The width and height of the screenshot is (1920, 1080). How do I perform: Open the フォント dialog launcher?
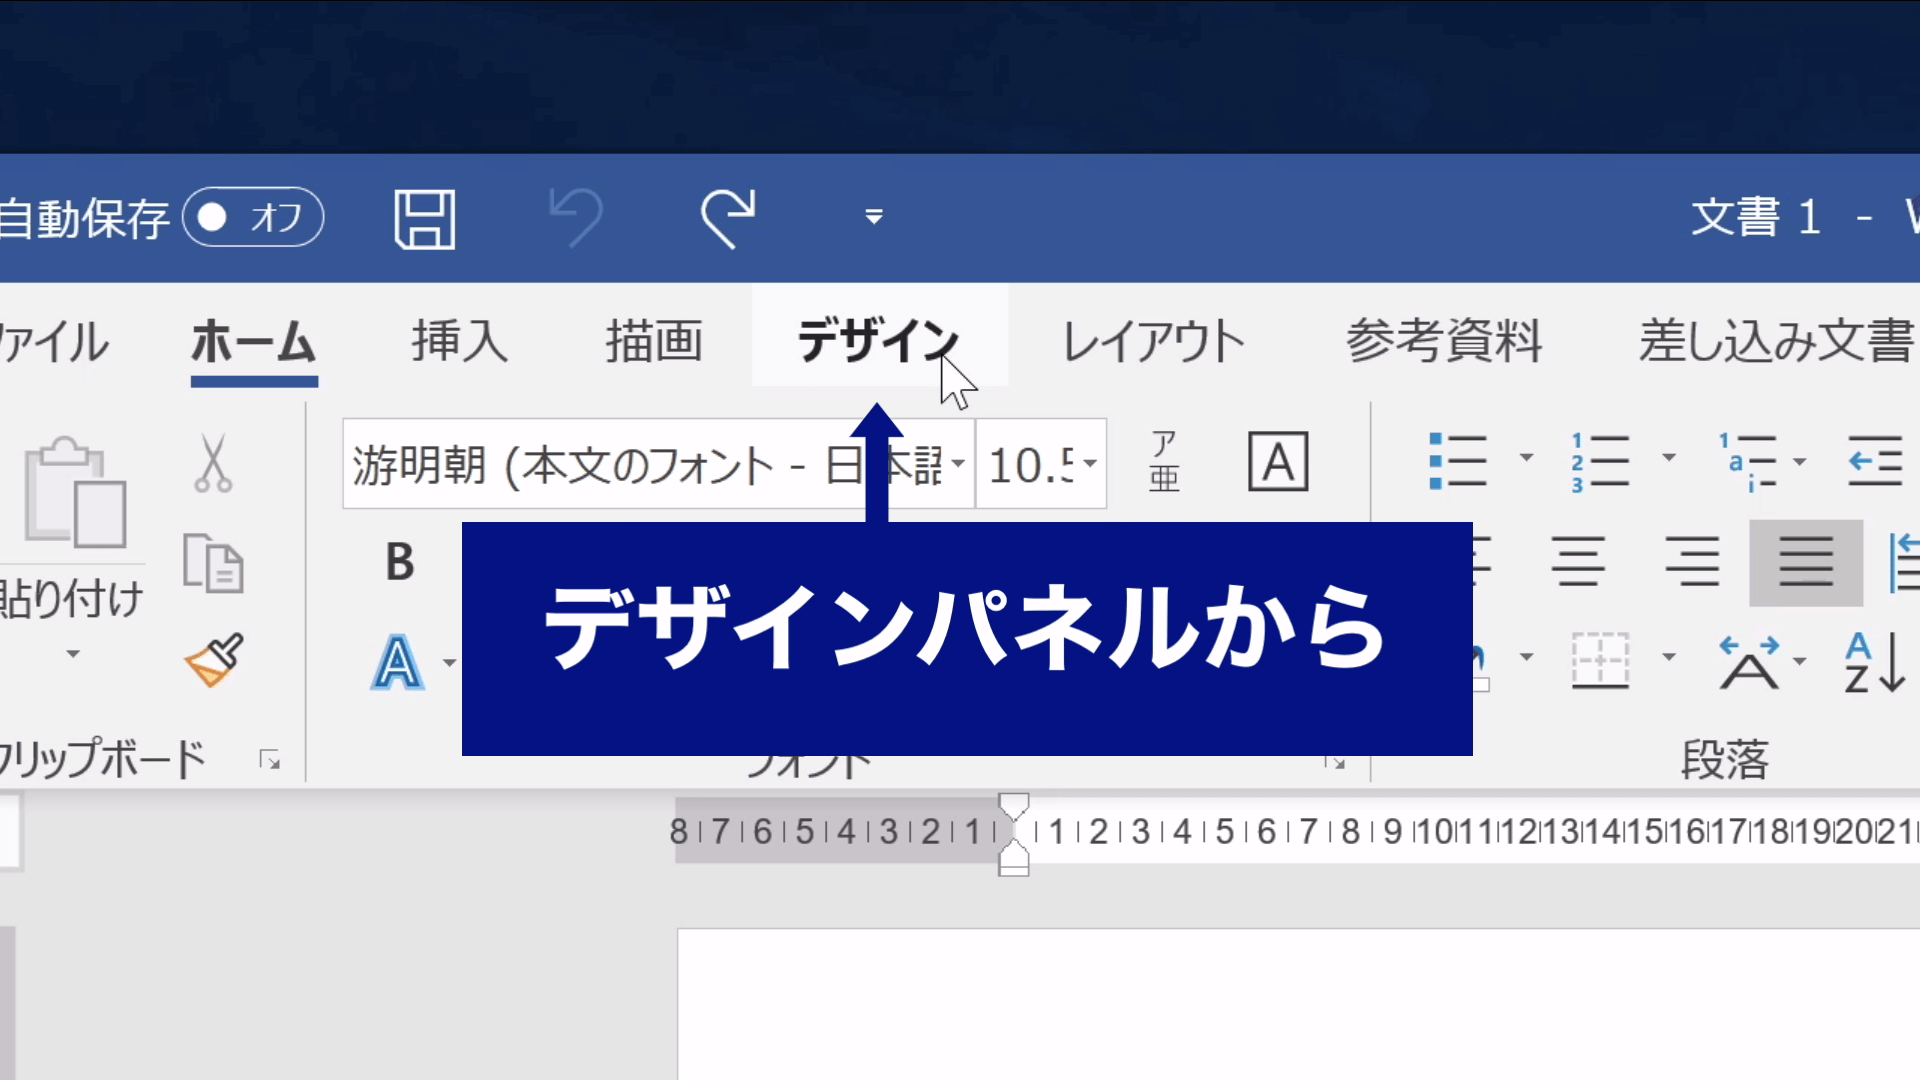(1335, 762)
